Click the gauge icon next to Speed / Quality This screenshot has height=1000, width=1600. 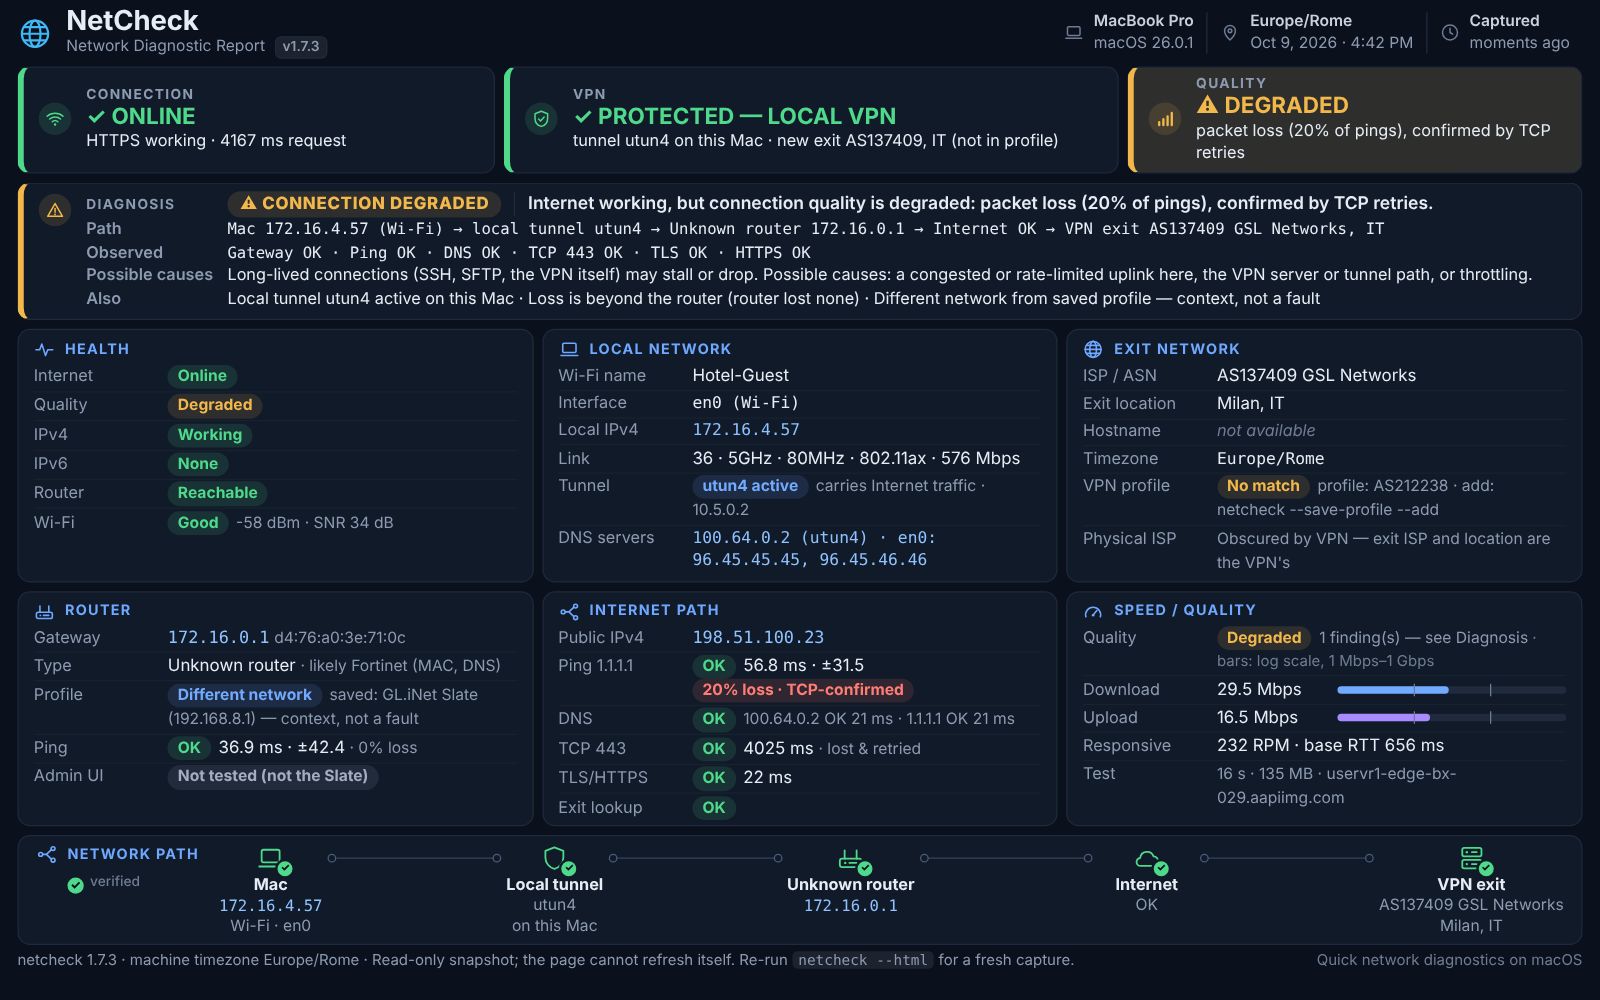(1093, 611)
